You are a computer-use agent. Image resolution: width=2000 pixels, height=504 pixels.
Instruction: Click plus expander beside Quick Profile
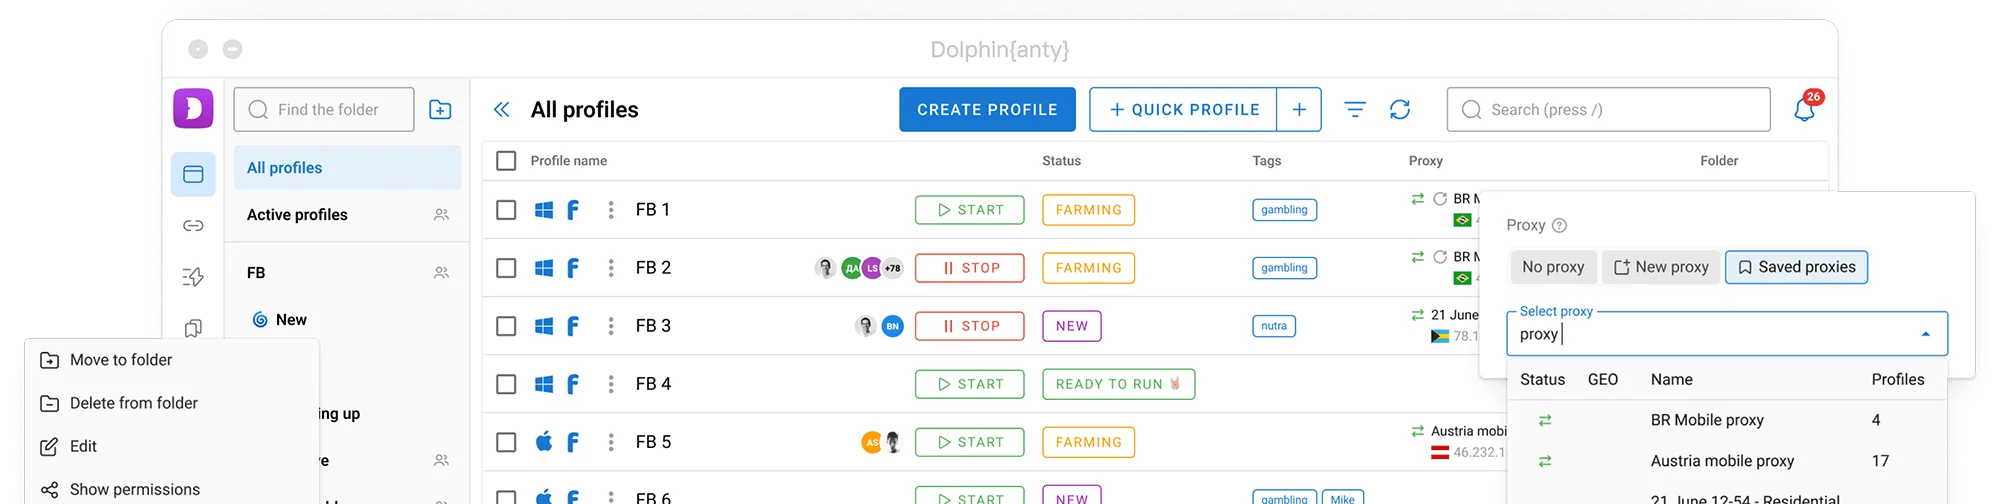pos(1299,110)
